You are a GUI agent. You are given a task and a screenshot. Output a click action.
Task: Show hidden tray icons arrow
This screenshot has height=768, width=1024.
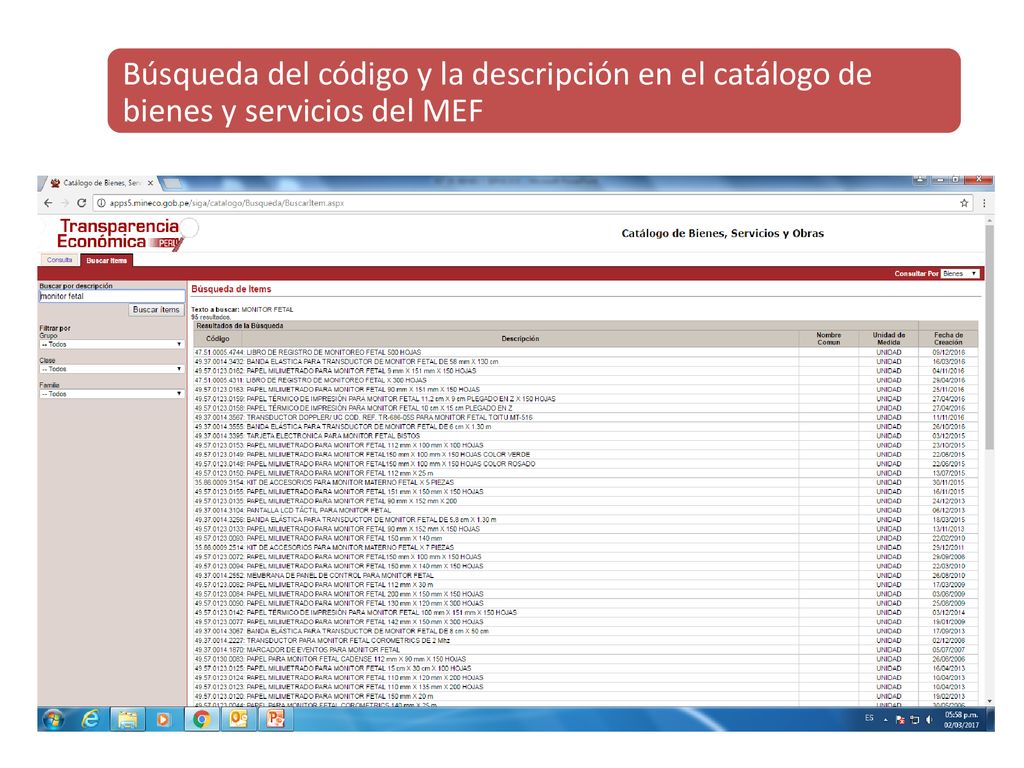[886, 720]
